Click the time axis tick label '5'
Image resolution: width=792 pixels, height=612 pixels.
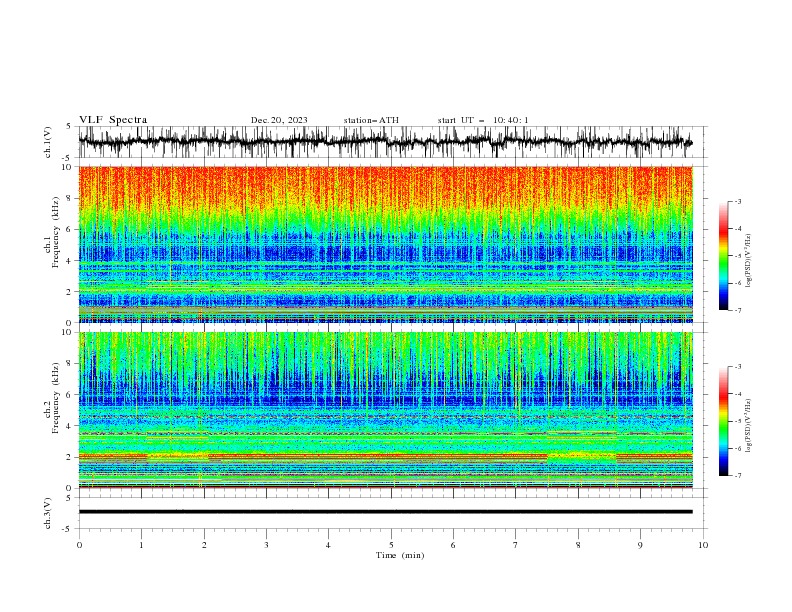(391, 545)
